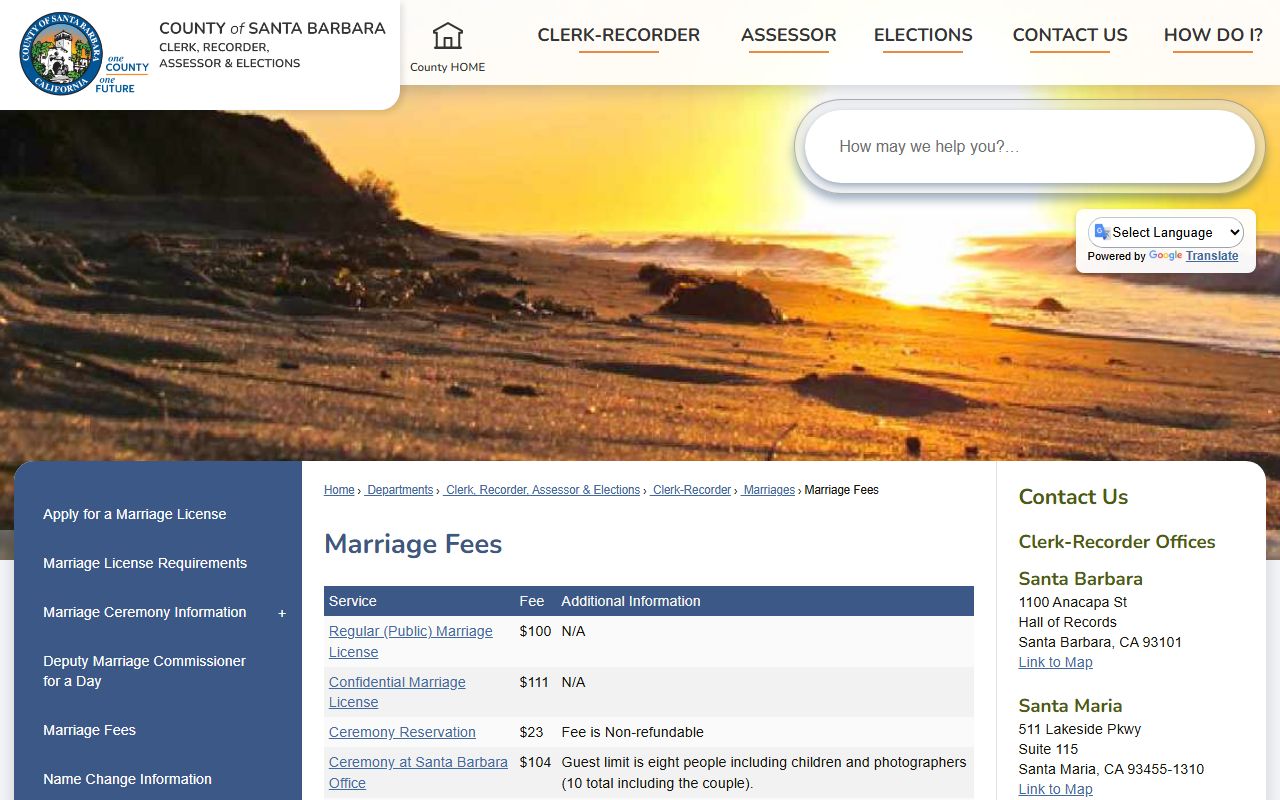This screenshot has height=800, width=1280.
Task: Click the Marriage Fees page heading
Action: 413,544
